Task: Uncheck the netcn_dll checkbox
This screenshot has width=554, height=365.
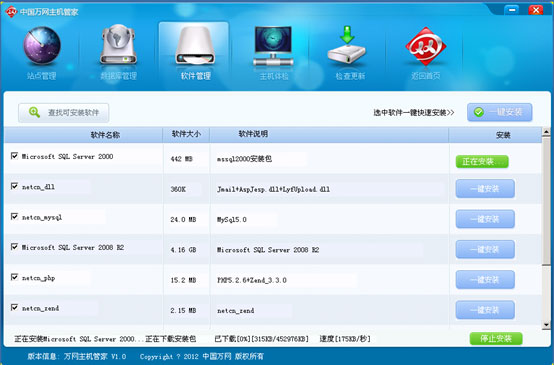Action: pyautogui.click(x=14, y=186)
